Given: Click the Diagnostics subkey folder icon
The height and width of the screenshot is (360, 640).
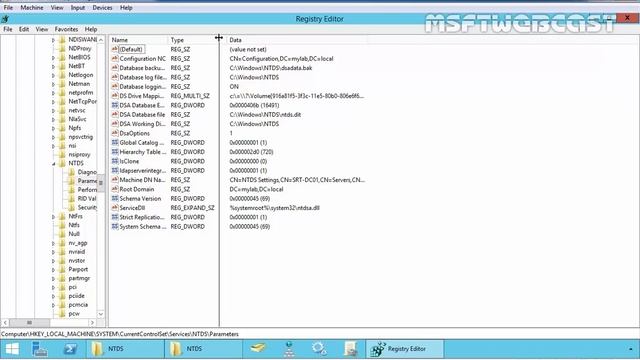Looking at the screenshot, I should pos(71,172).
